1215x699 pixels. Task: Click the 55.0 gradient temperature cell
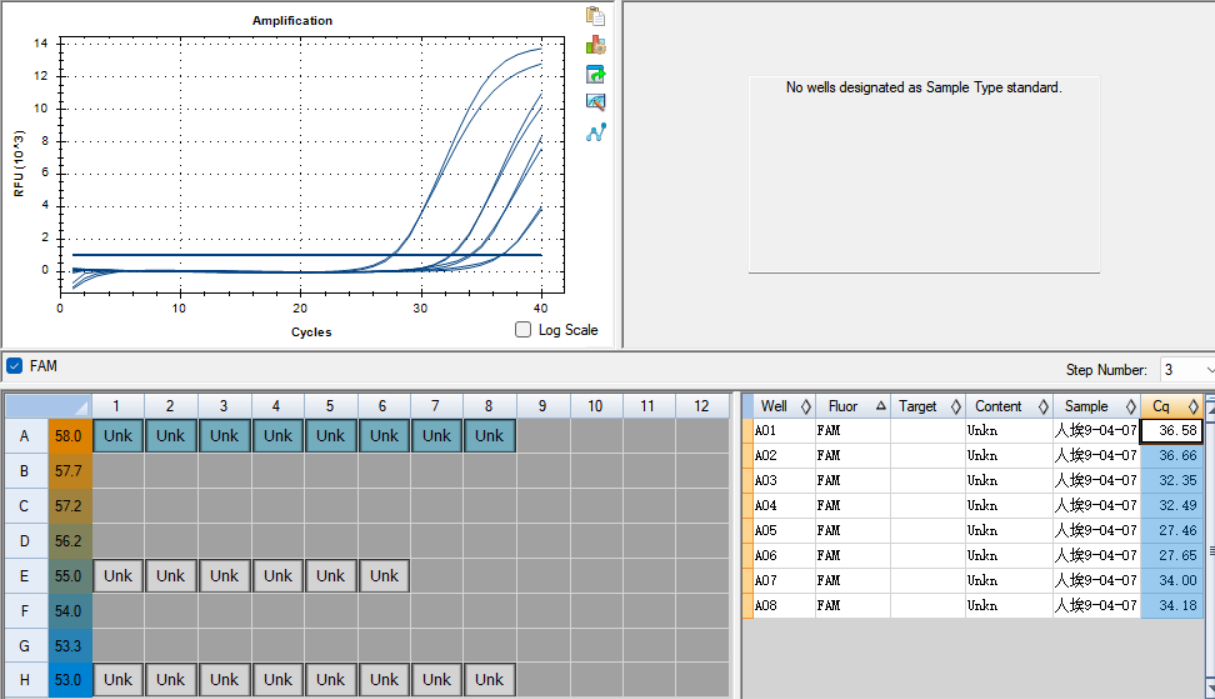(69, 576)
